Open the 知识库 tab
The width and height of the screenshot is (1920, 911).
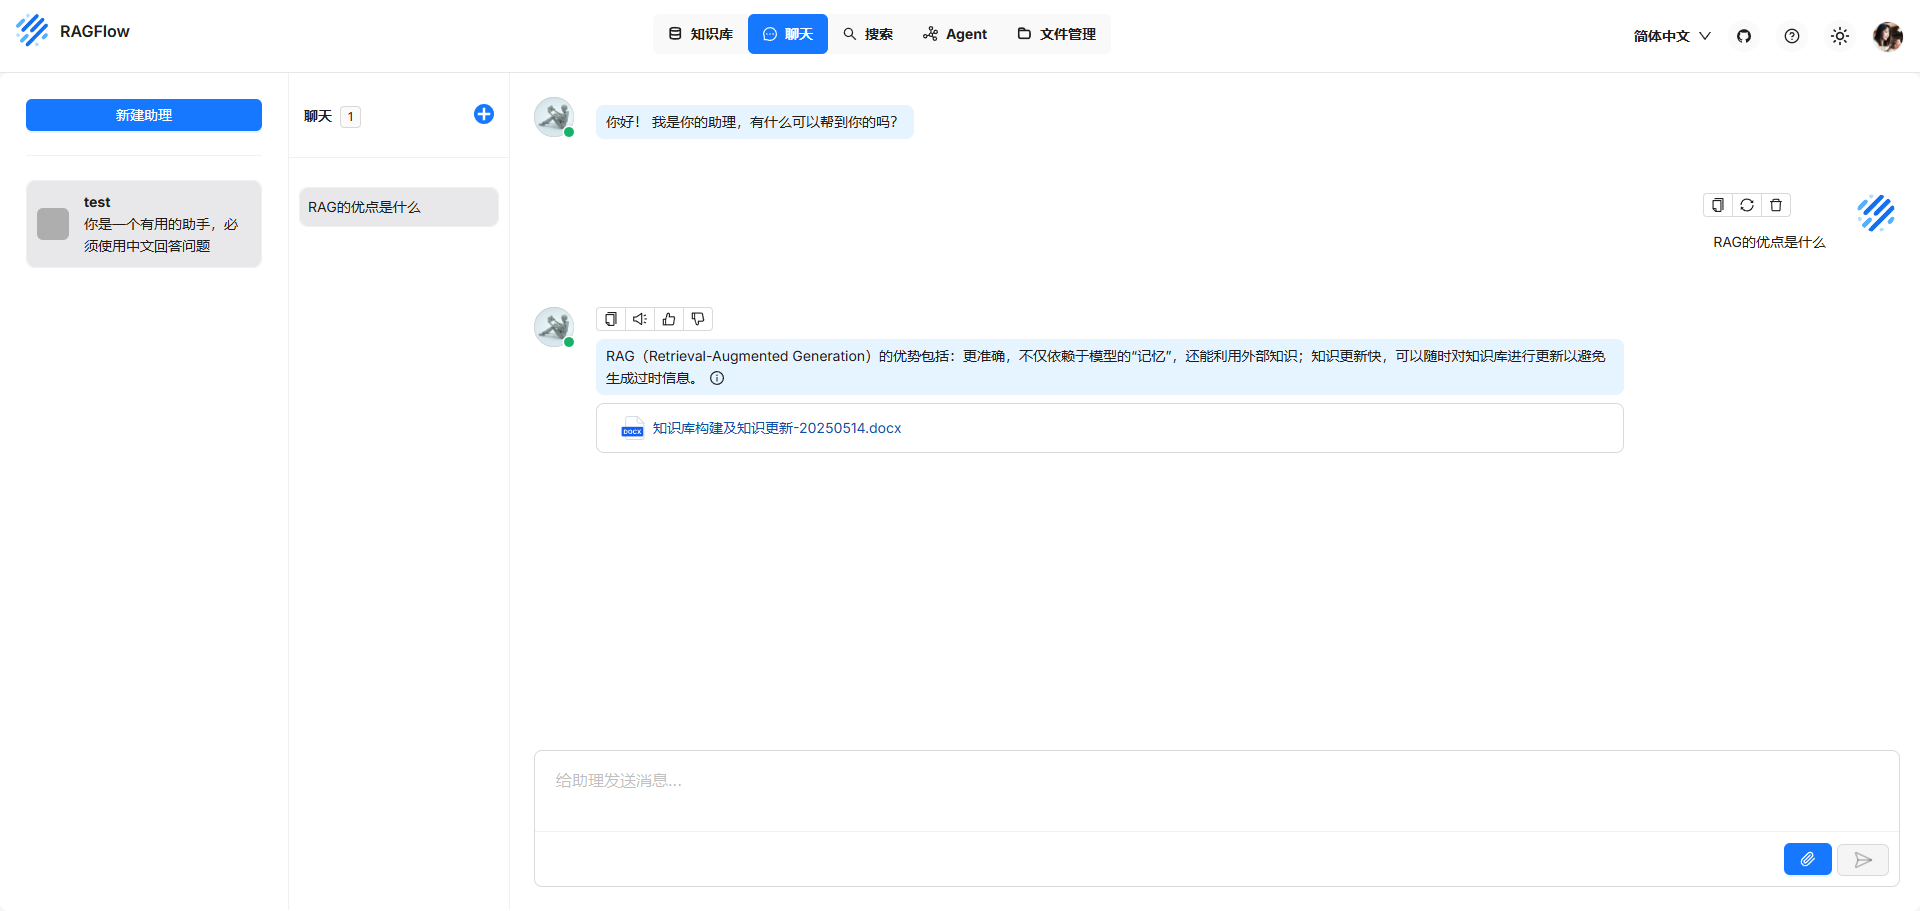tap(700, 34)
